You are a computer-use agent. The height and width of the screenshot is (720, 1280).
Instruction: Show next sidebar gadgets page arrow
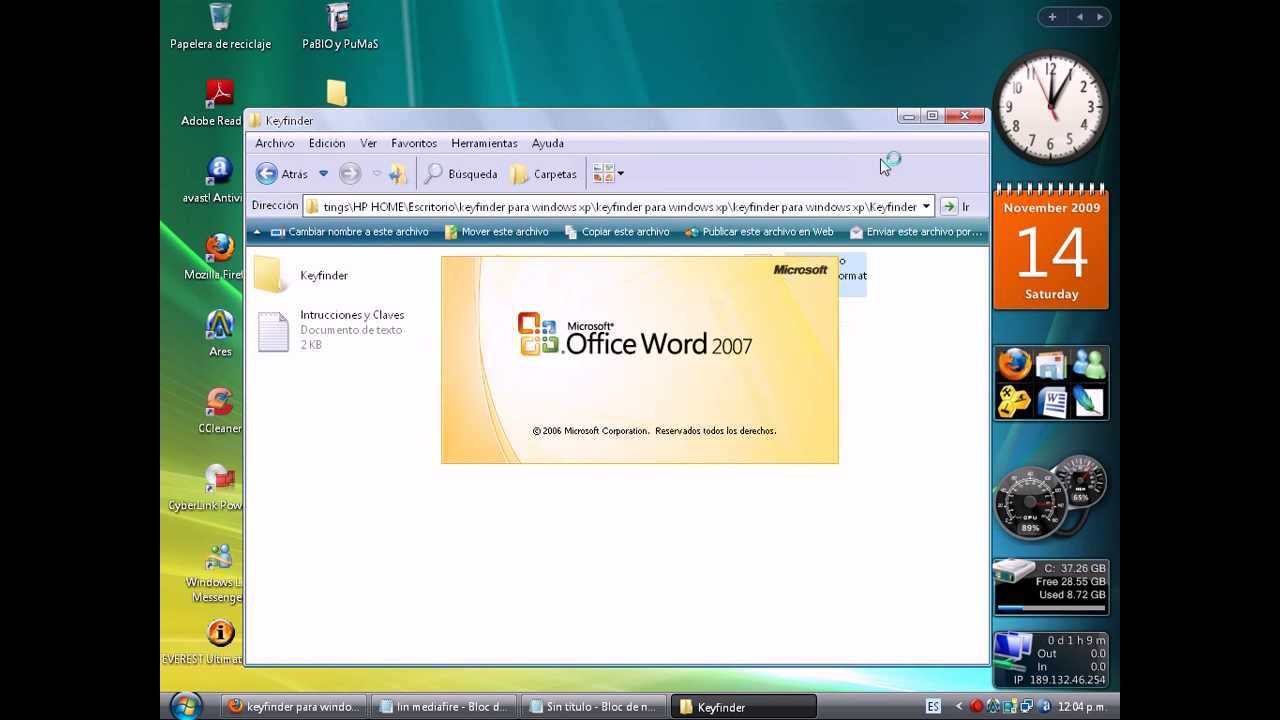click(x=1100, y=17)
